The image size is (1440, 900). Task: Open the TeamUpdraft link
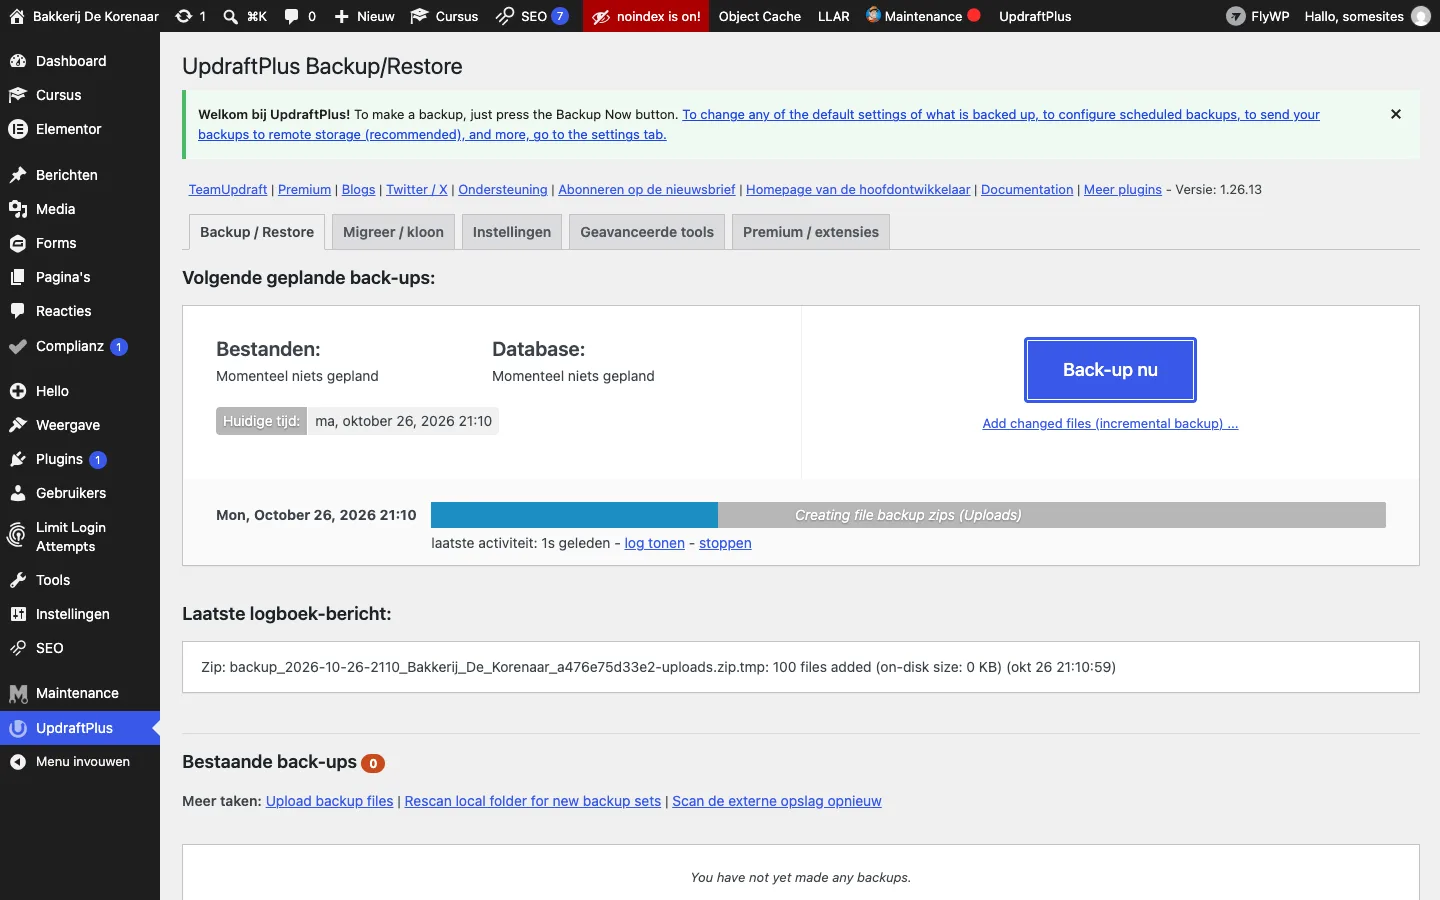[x=228, y=189]
